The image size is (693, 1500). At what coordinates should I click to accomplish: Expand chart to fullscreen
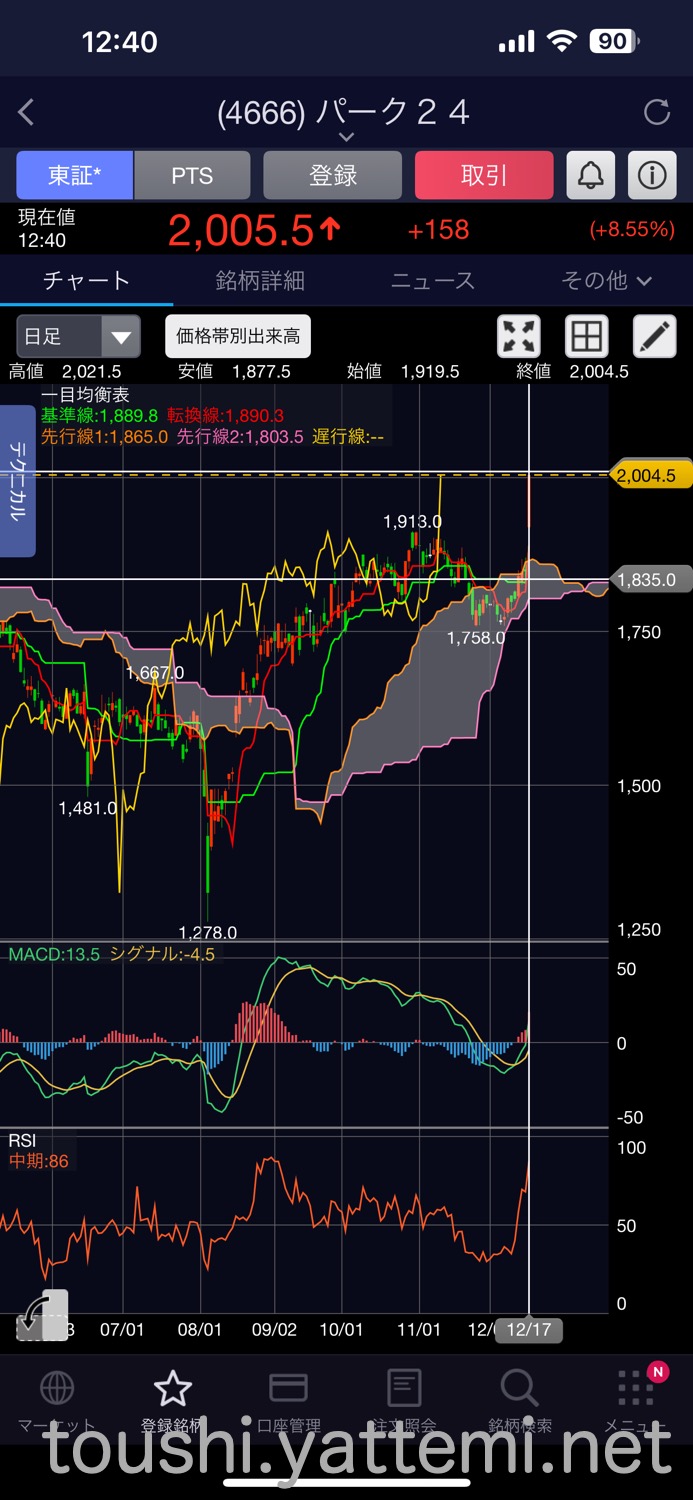[x=519, y=337]
